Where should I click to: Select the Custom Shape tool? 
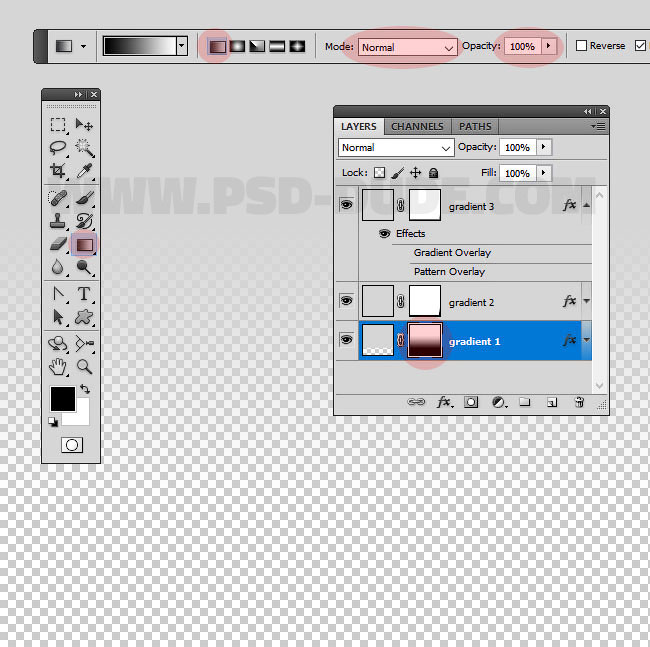[84, 317]
